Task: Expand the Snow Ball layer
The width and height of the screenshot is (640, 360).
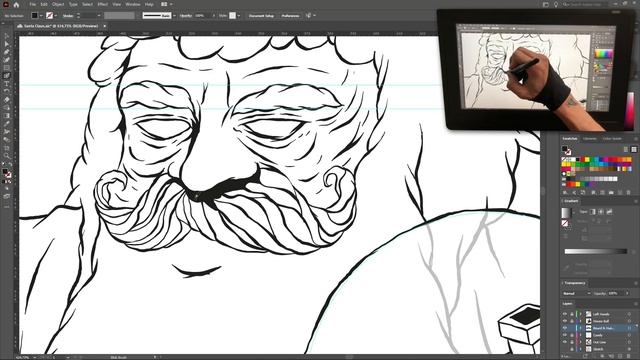Action: (x=581, y=321)
